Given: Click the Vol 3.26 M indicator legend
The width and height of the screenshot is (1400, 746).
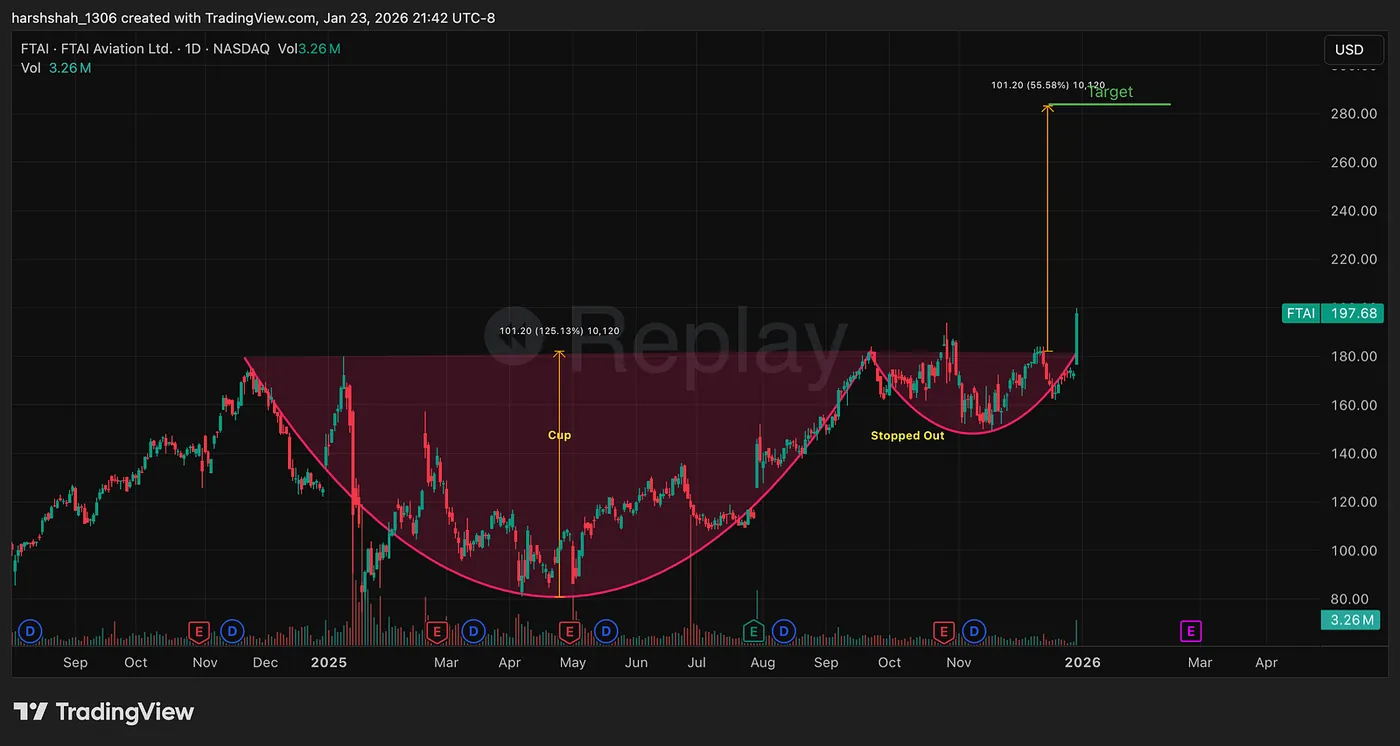Looking at the screenshot, I should (56, 68).
